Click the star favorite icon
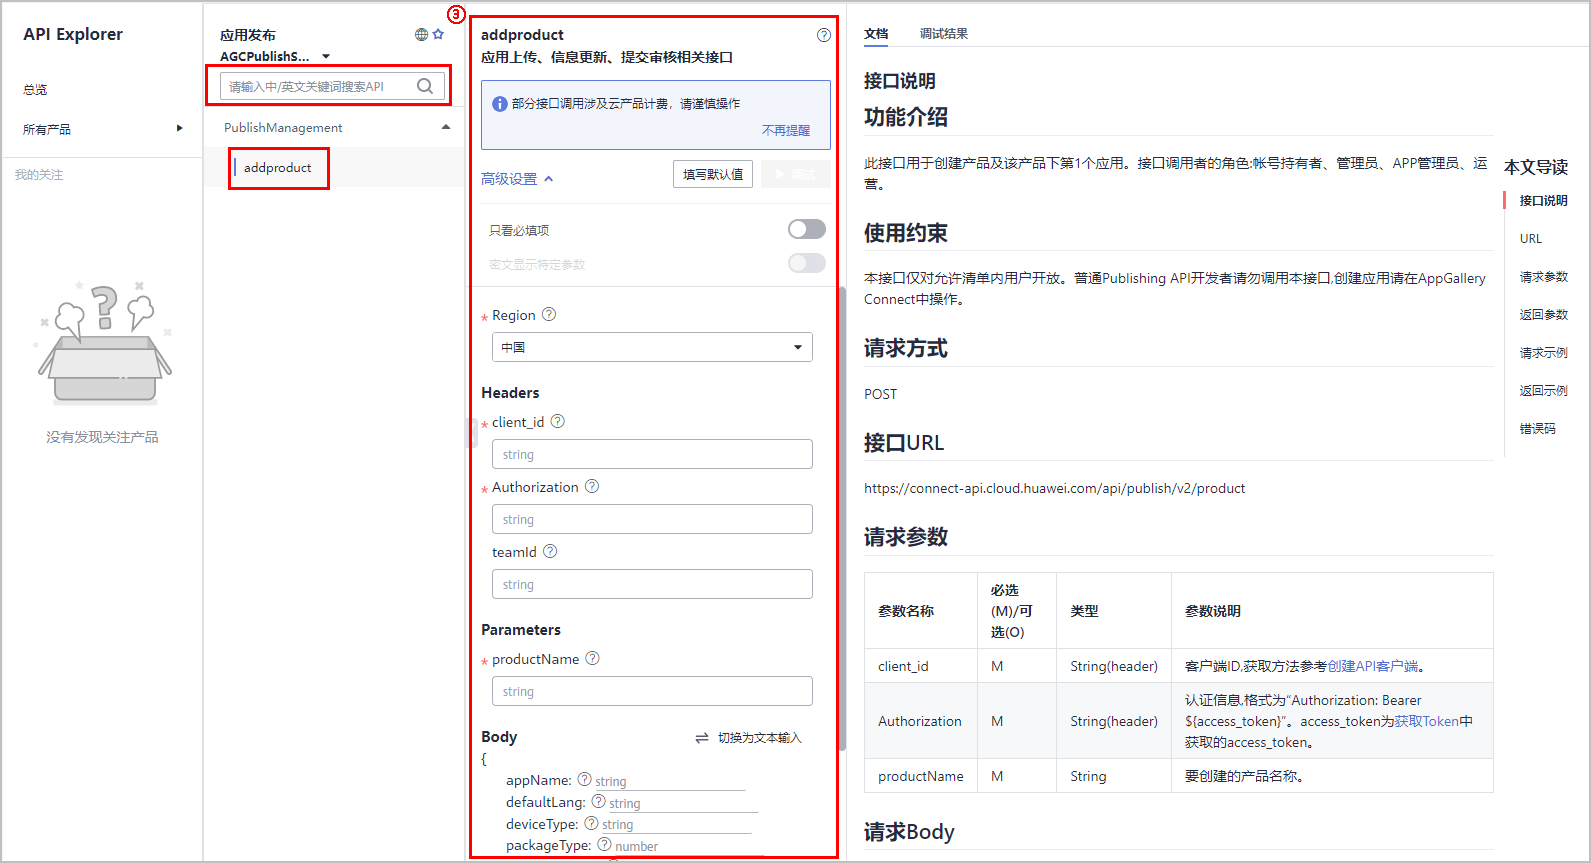1591x863 pixels. pyautogui.click(x=438, y=34)
